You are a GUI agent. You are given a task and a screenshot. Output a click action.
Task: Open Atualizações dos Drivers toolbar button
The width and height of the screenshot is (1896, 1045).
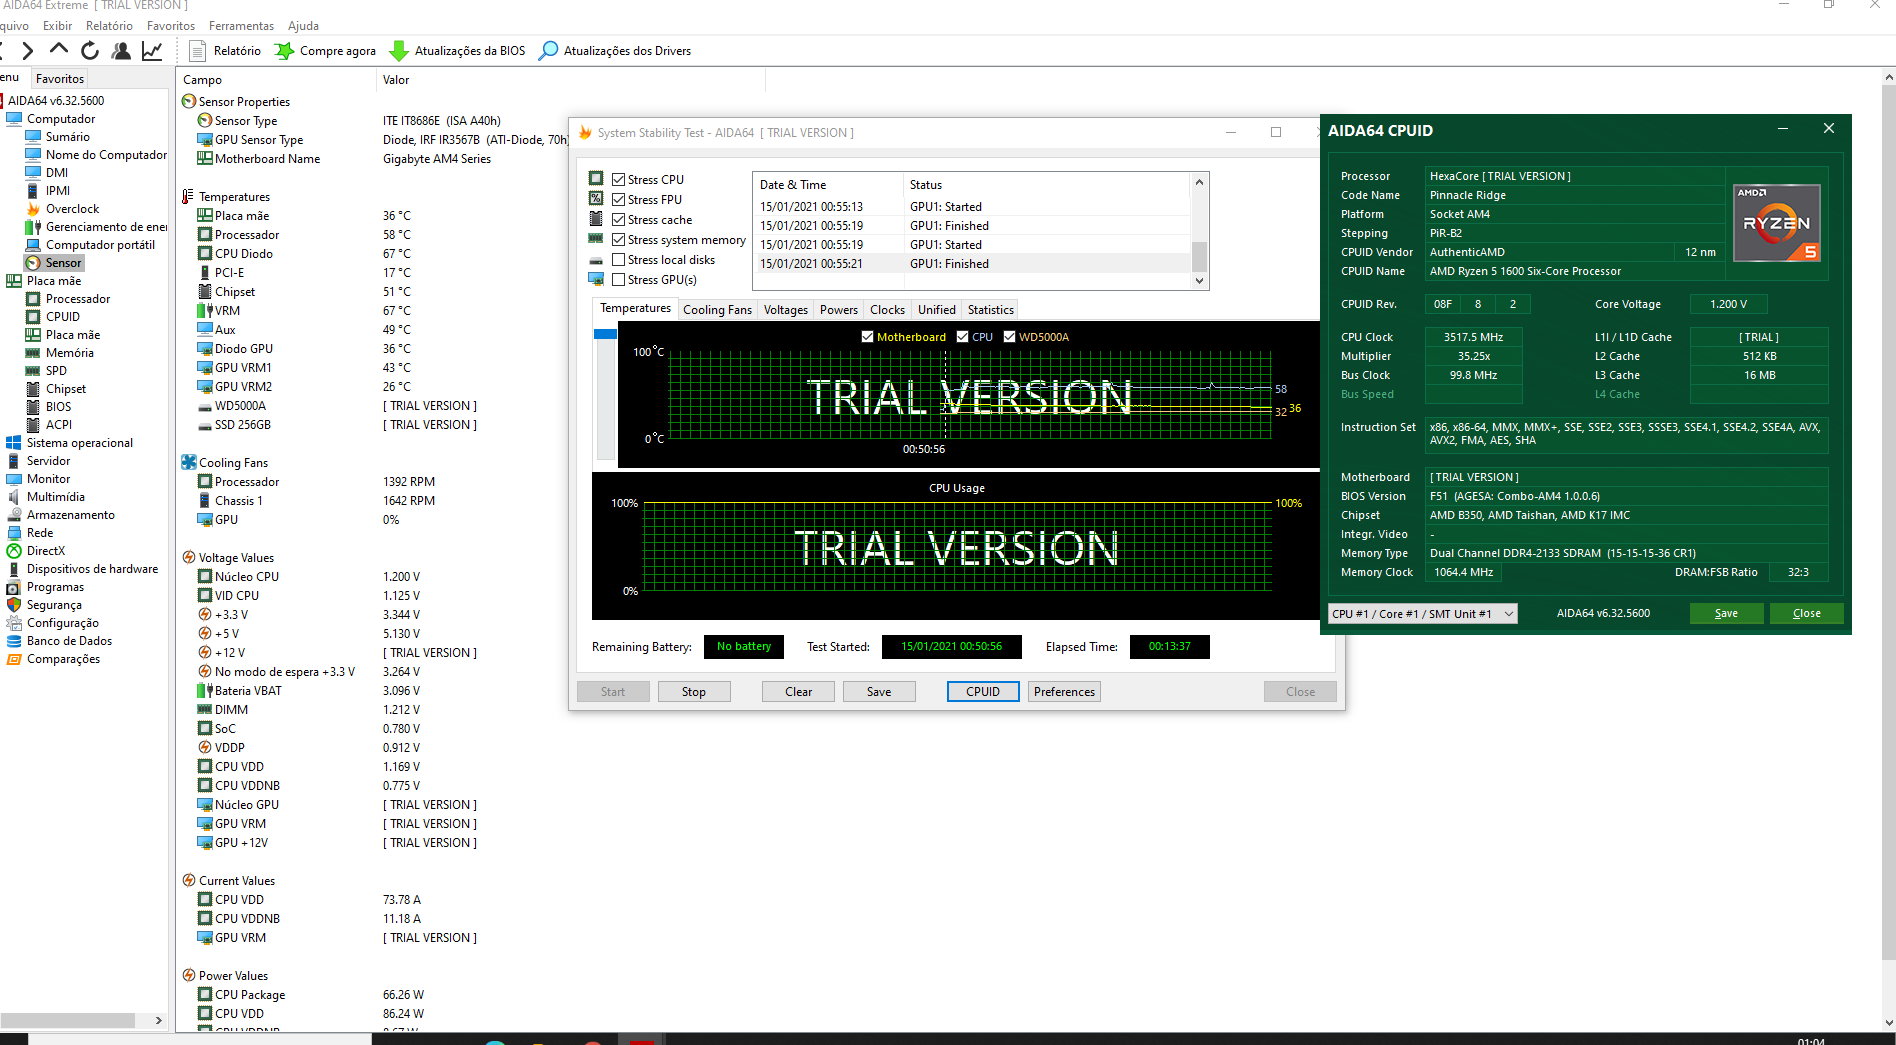point(615,51)
